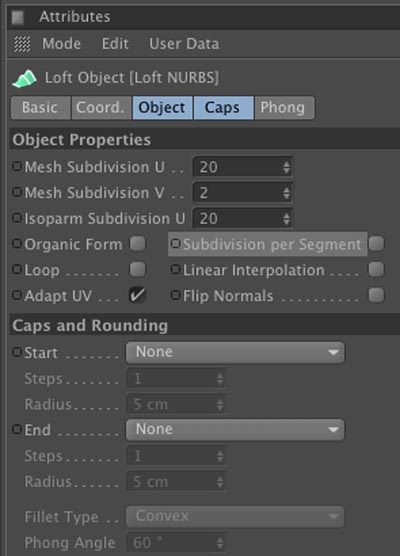This screenshot has width=400, height=556.
Task: Click animation dot beside Mesh Subdivision U
Action: tap(17, 166)
